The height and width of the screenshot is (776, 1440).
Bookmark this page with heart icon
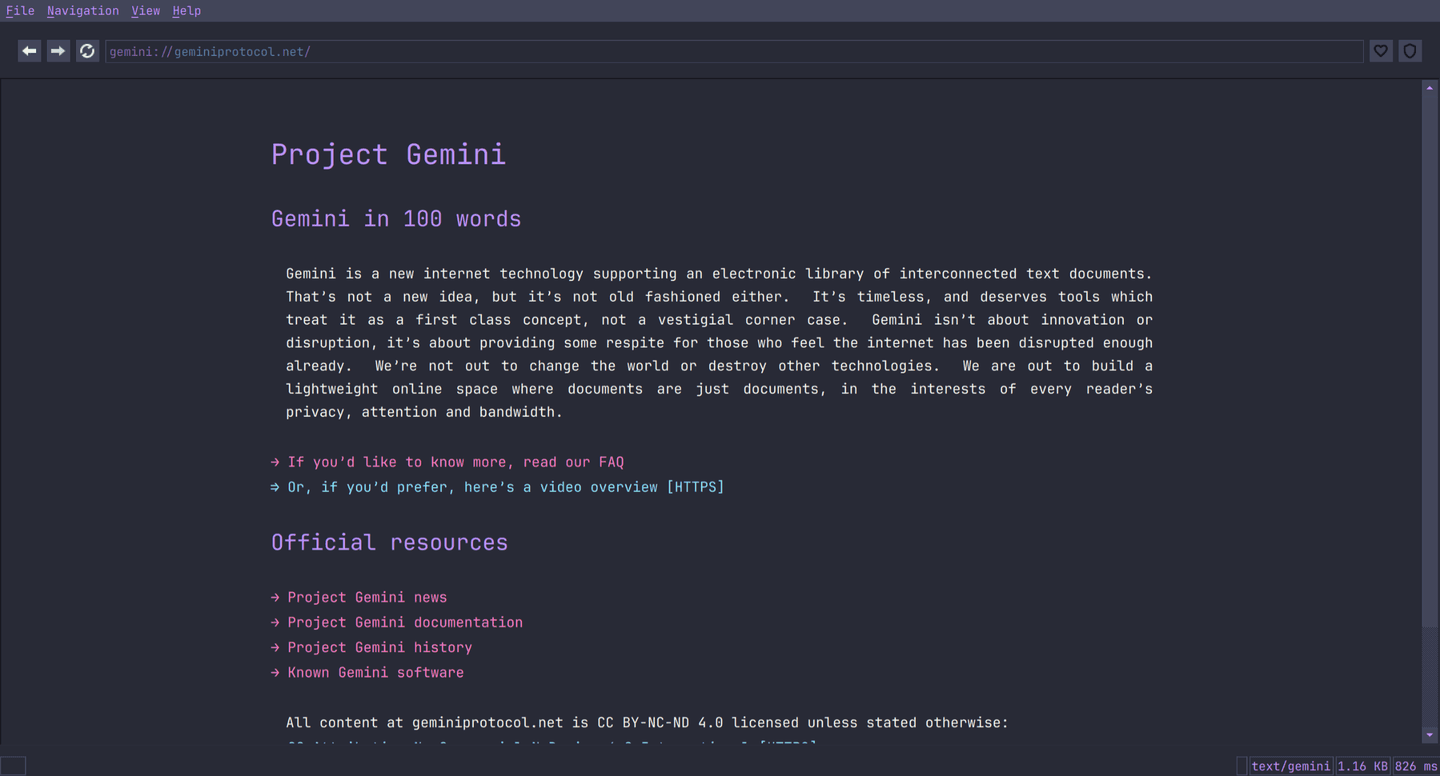pyautogui.click(x=1380, y=51)
